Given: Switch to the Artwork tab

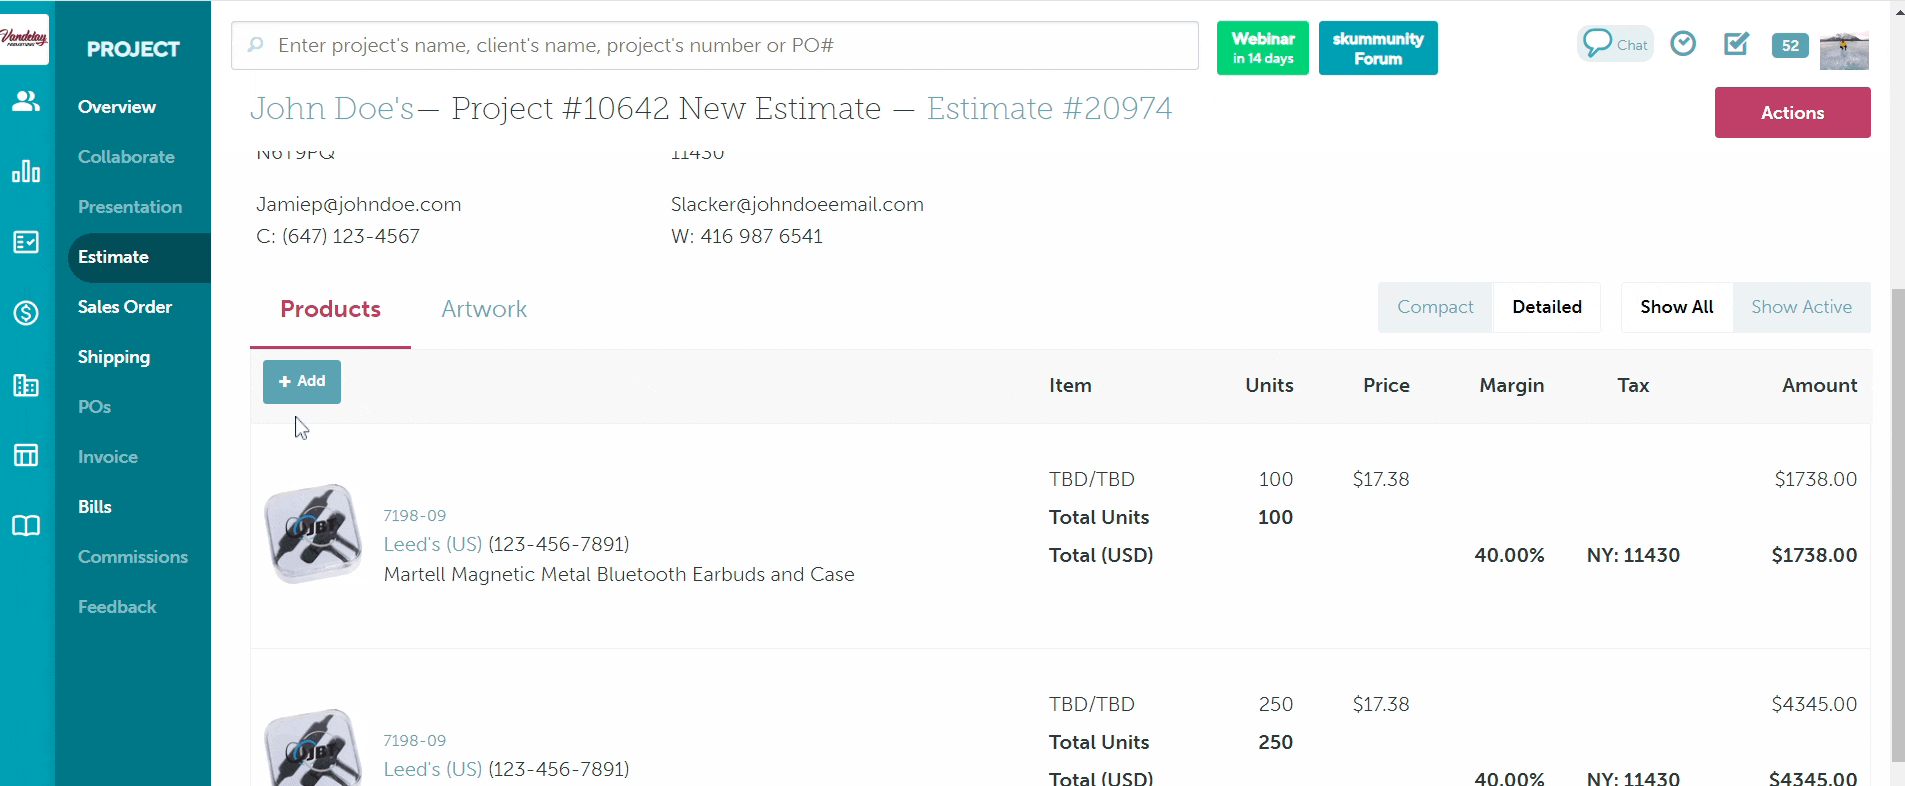Looking at the screenshot, I should click(x=484, y=309).
